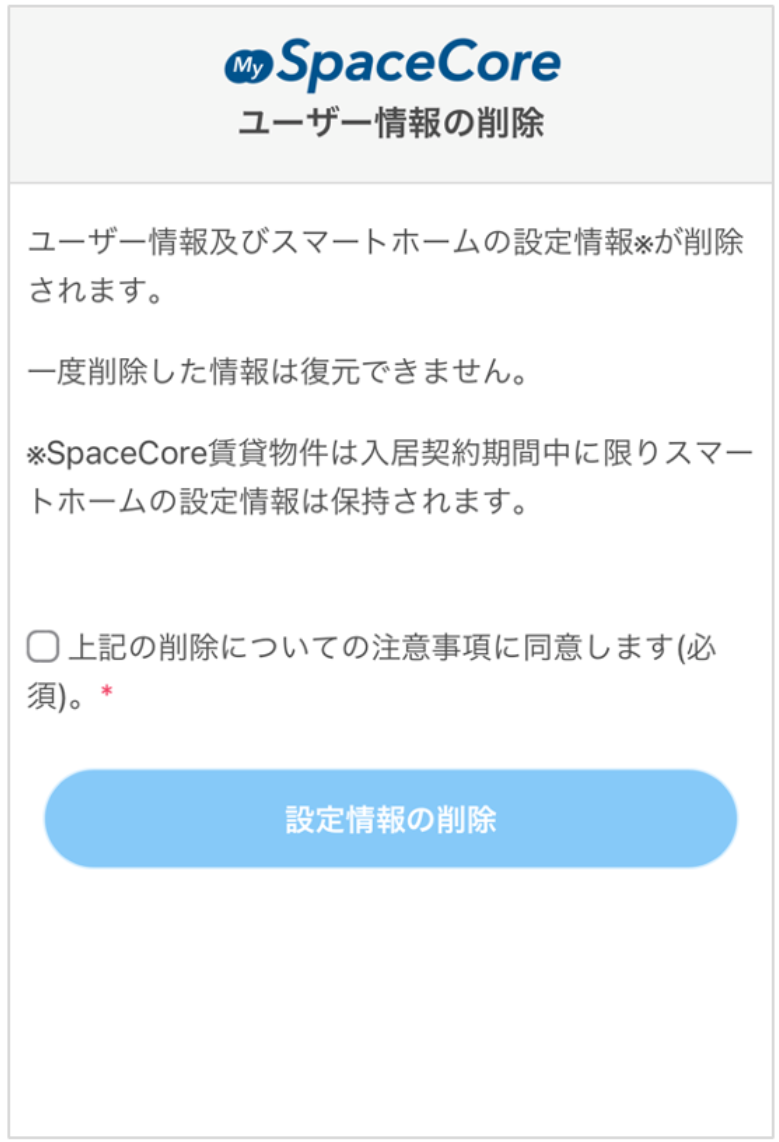Click the 須)。 text before the asterisk

tap(58, 695)
